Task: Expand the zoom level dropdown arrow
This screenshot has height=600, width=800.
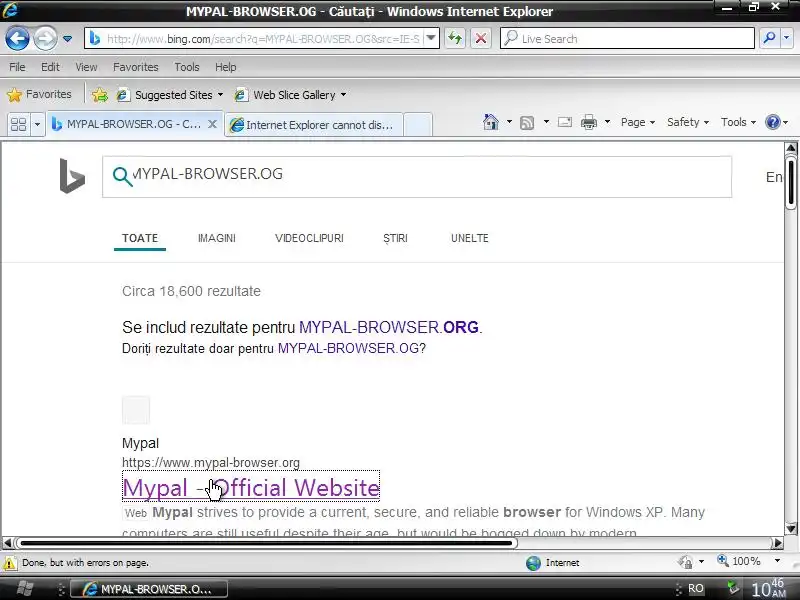Action: 777,561
